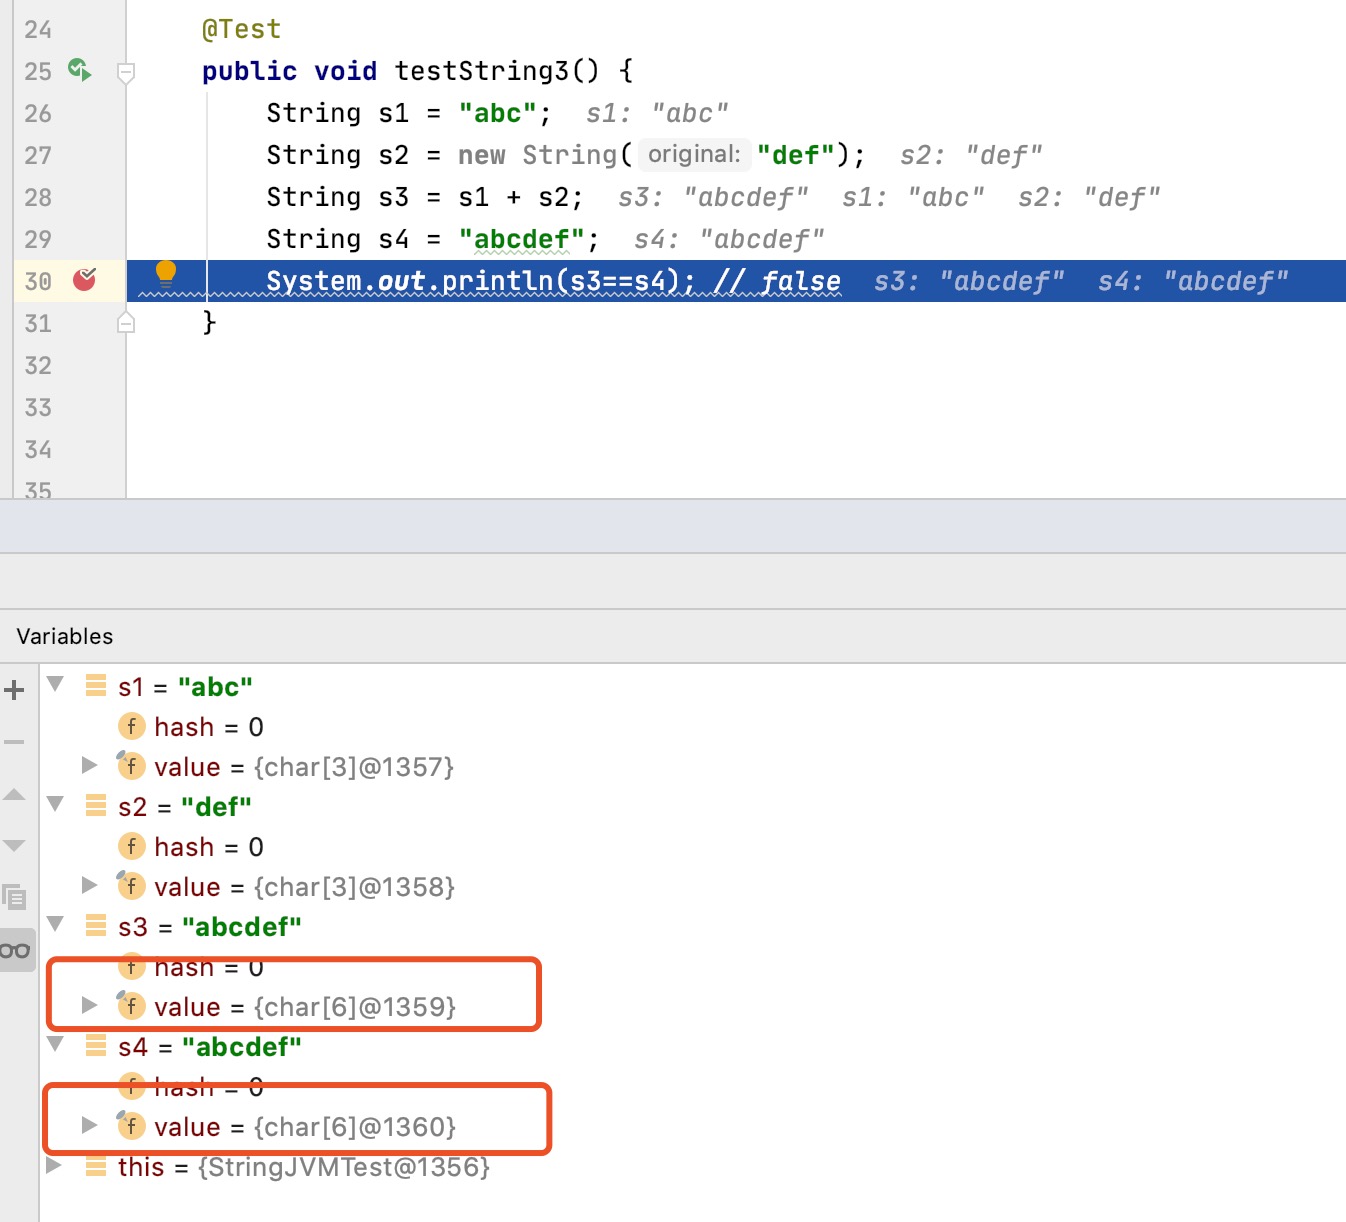The height and width of the screenshot is (1222, 1346).
Task: Collapse the s3 variable node
Action: click(x=55, y=925)
